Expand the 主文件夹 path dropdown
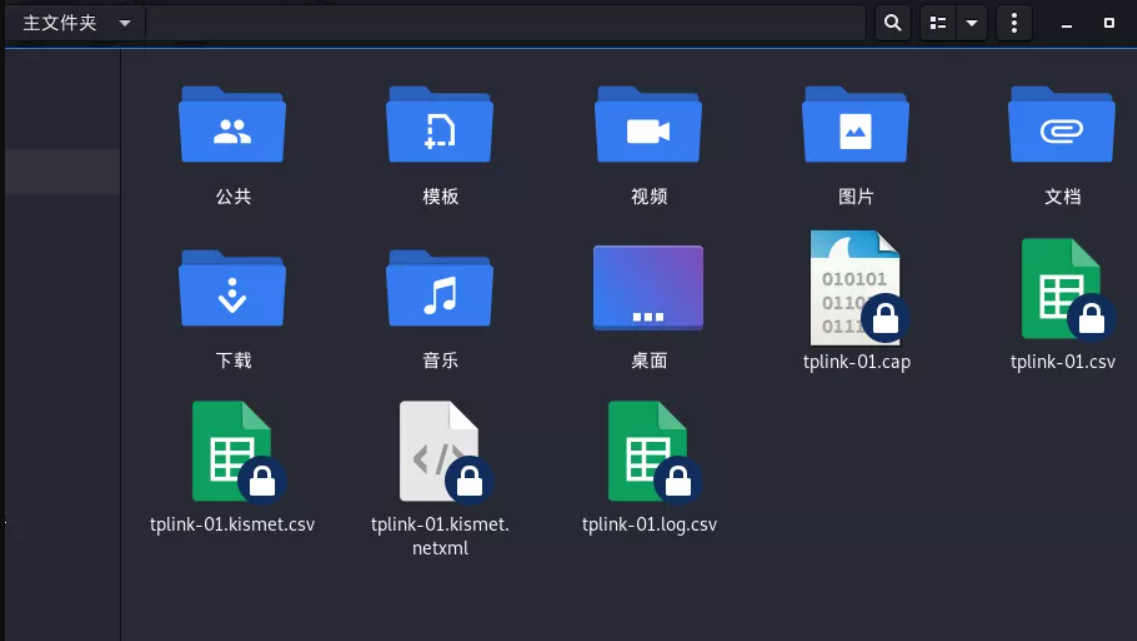 [x=125, y=23]
